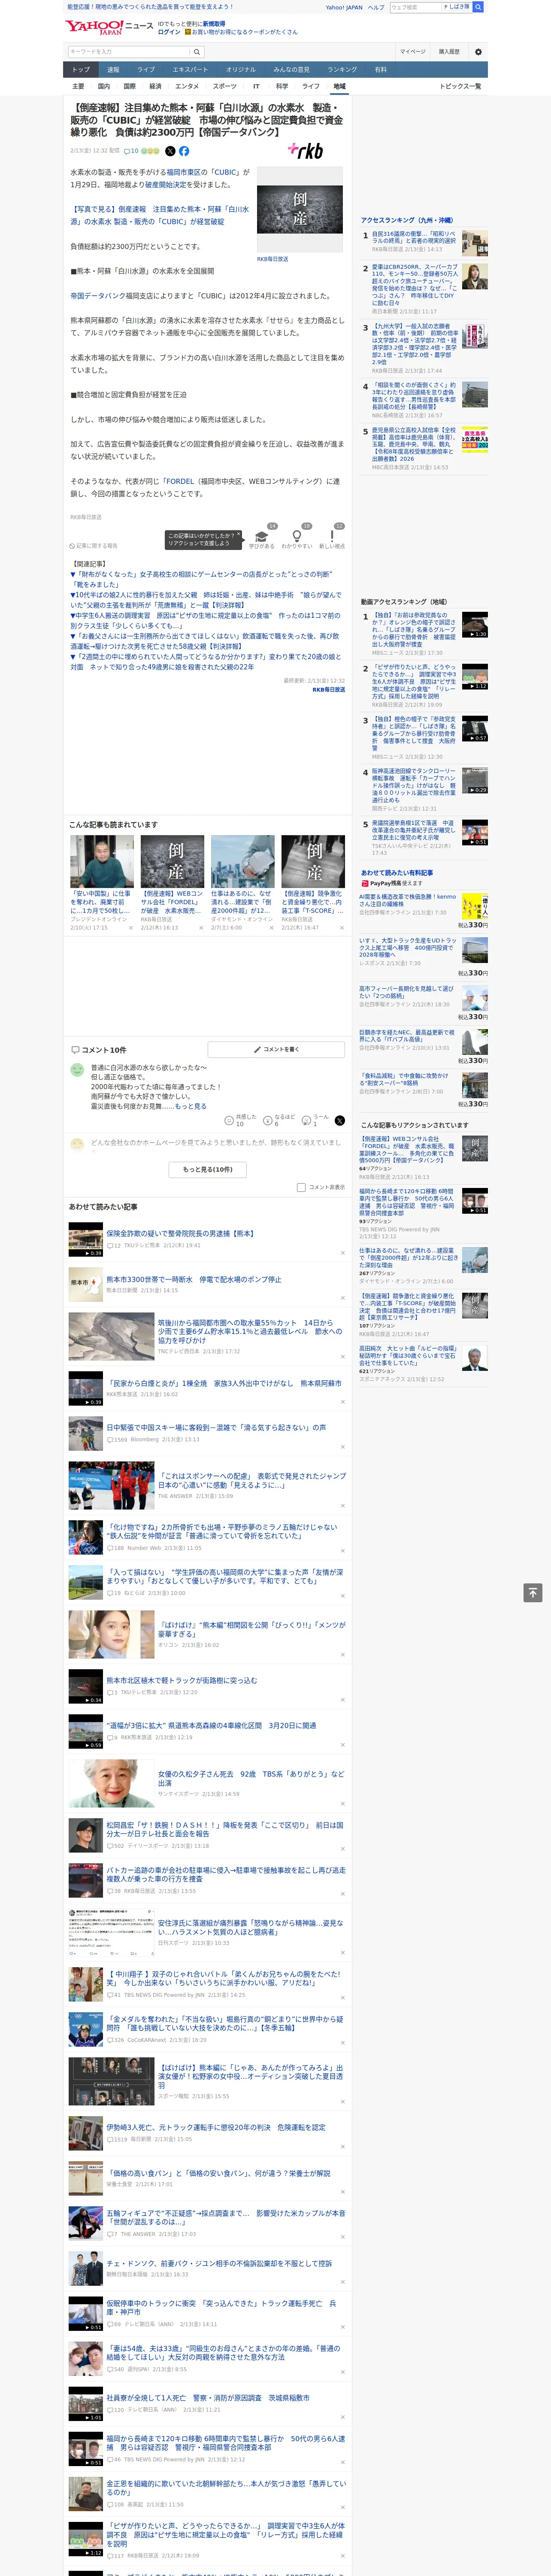Expand first comment with もっと見る

[191, 1106]
